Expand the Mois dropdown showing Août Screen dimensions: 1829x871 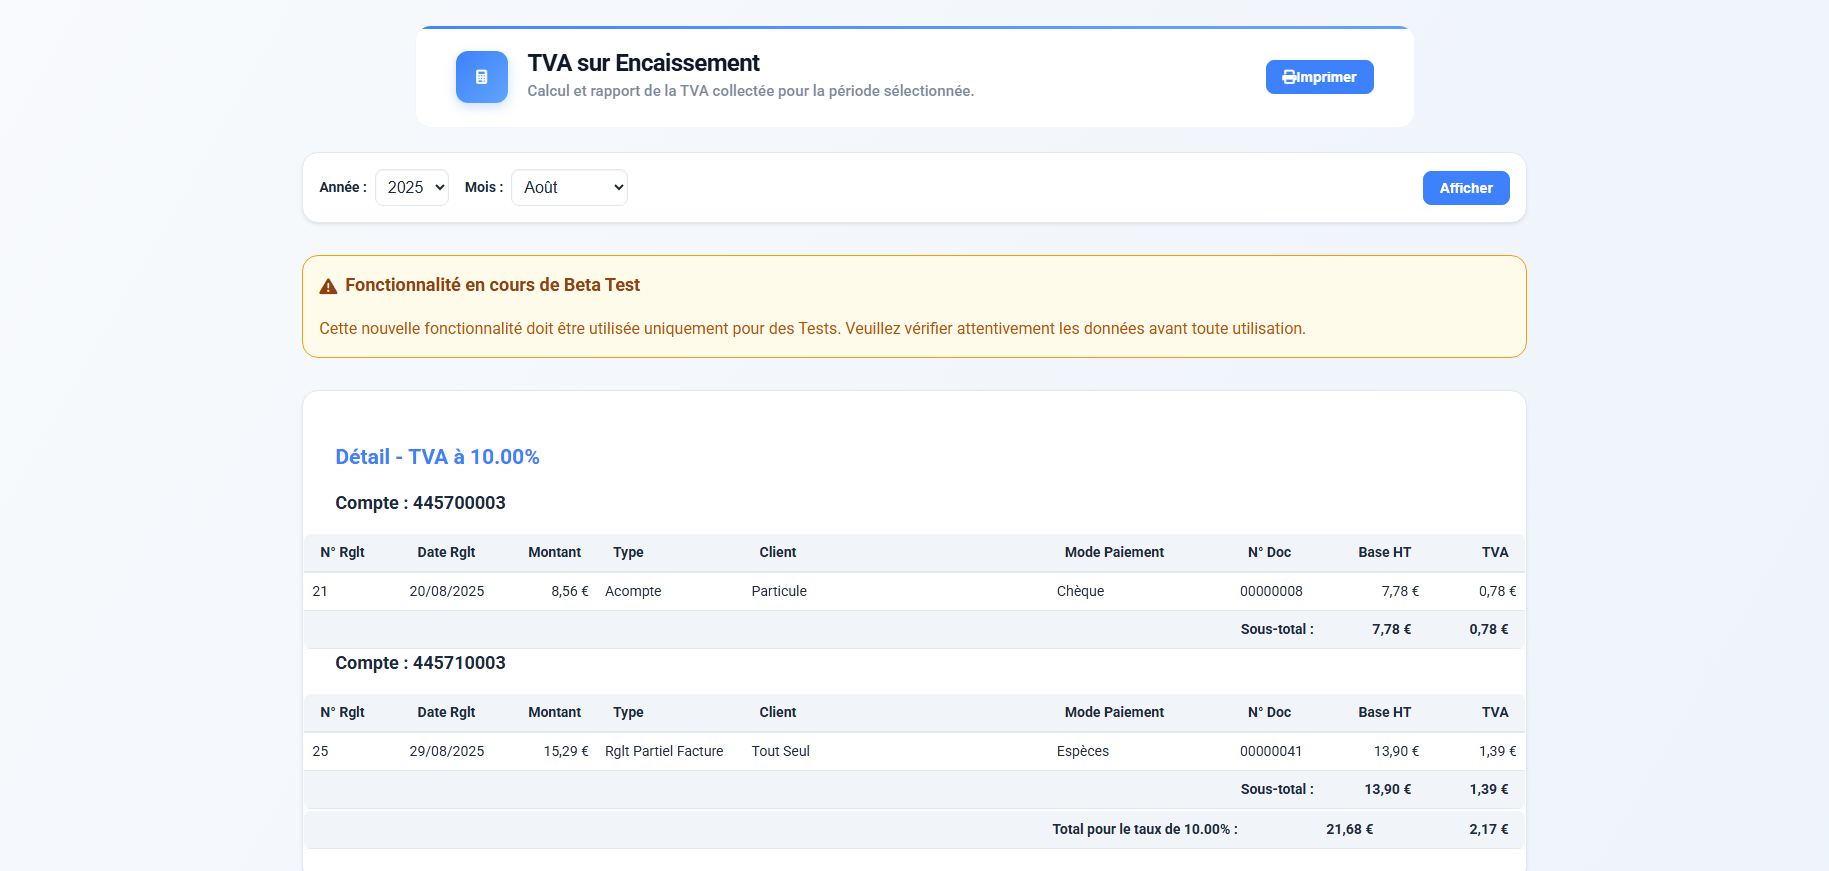click(569, 188)
